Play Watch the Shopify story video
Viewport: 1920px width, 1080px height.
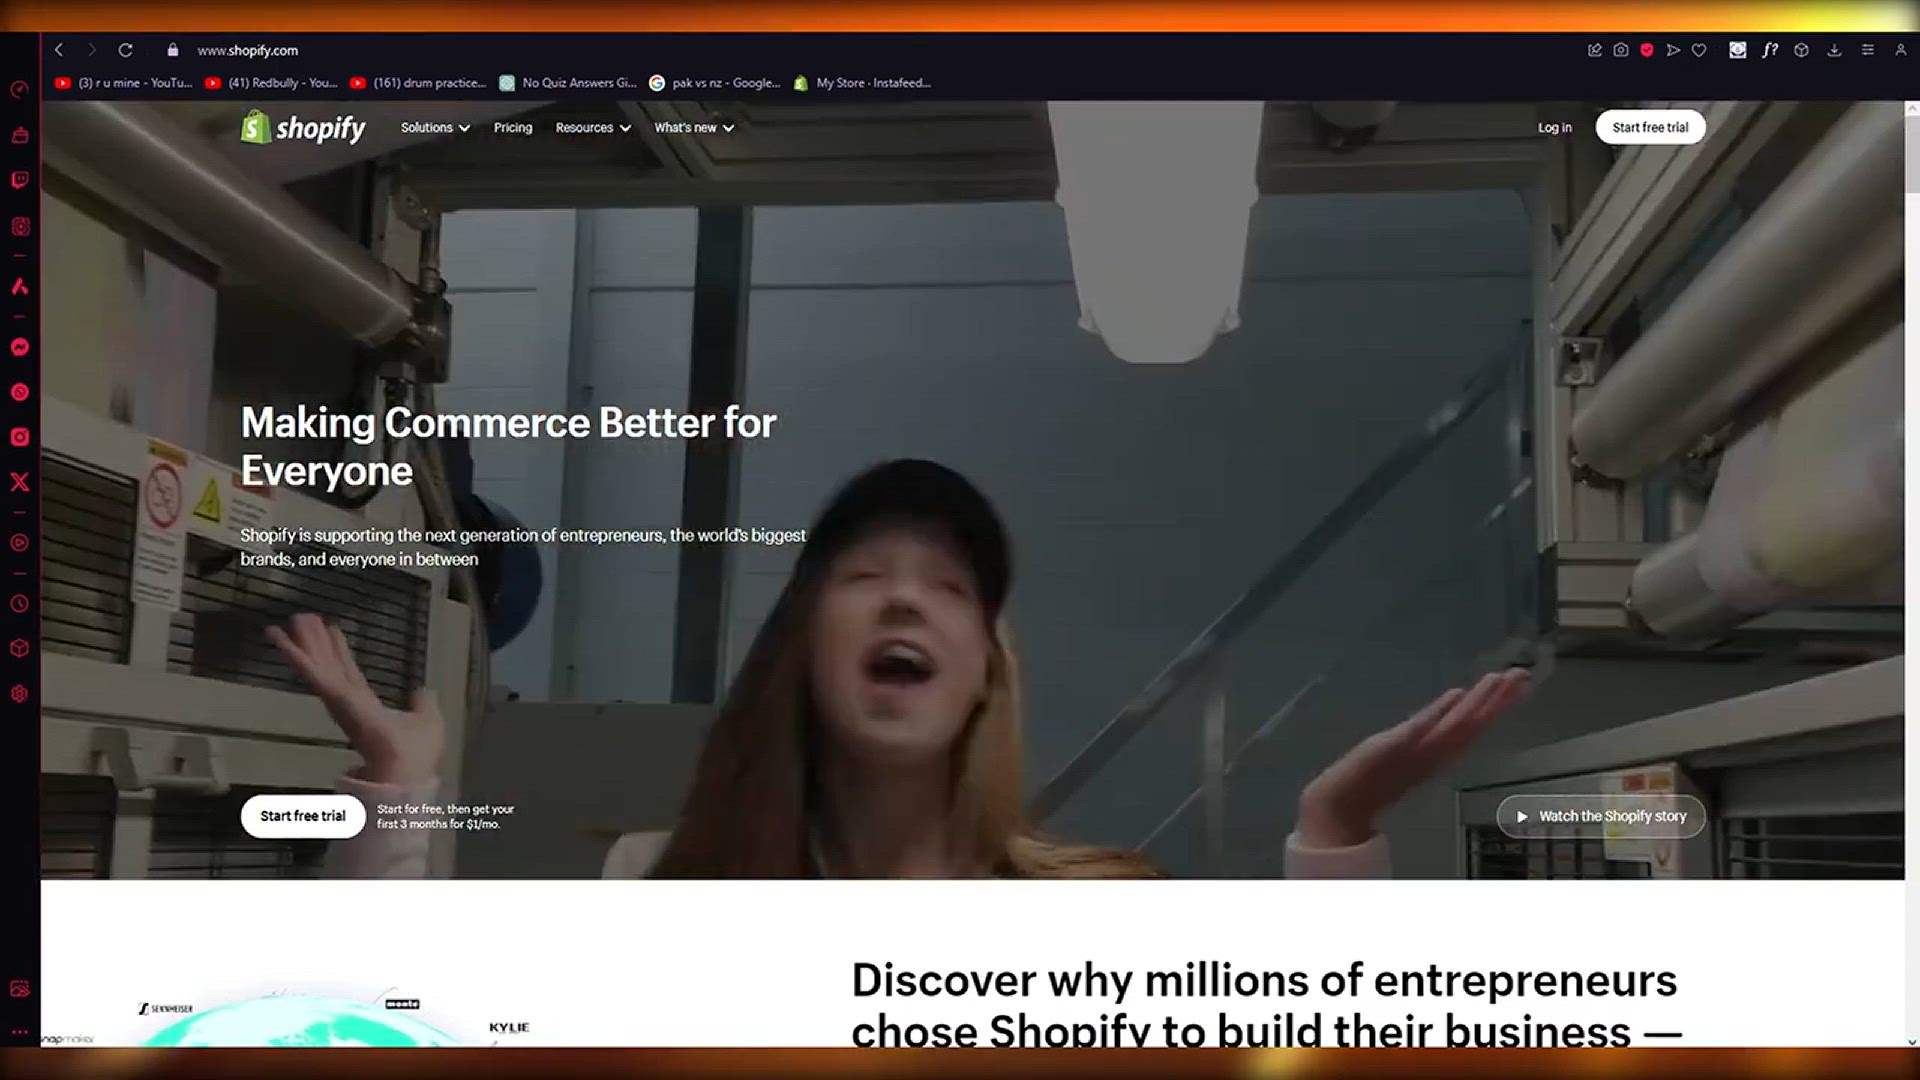pyautogui.click(x=1601, y=816)
